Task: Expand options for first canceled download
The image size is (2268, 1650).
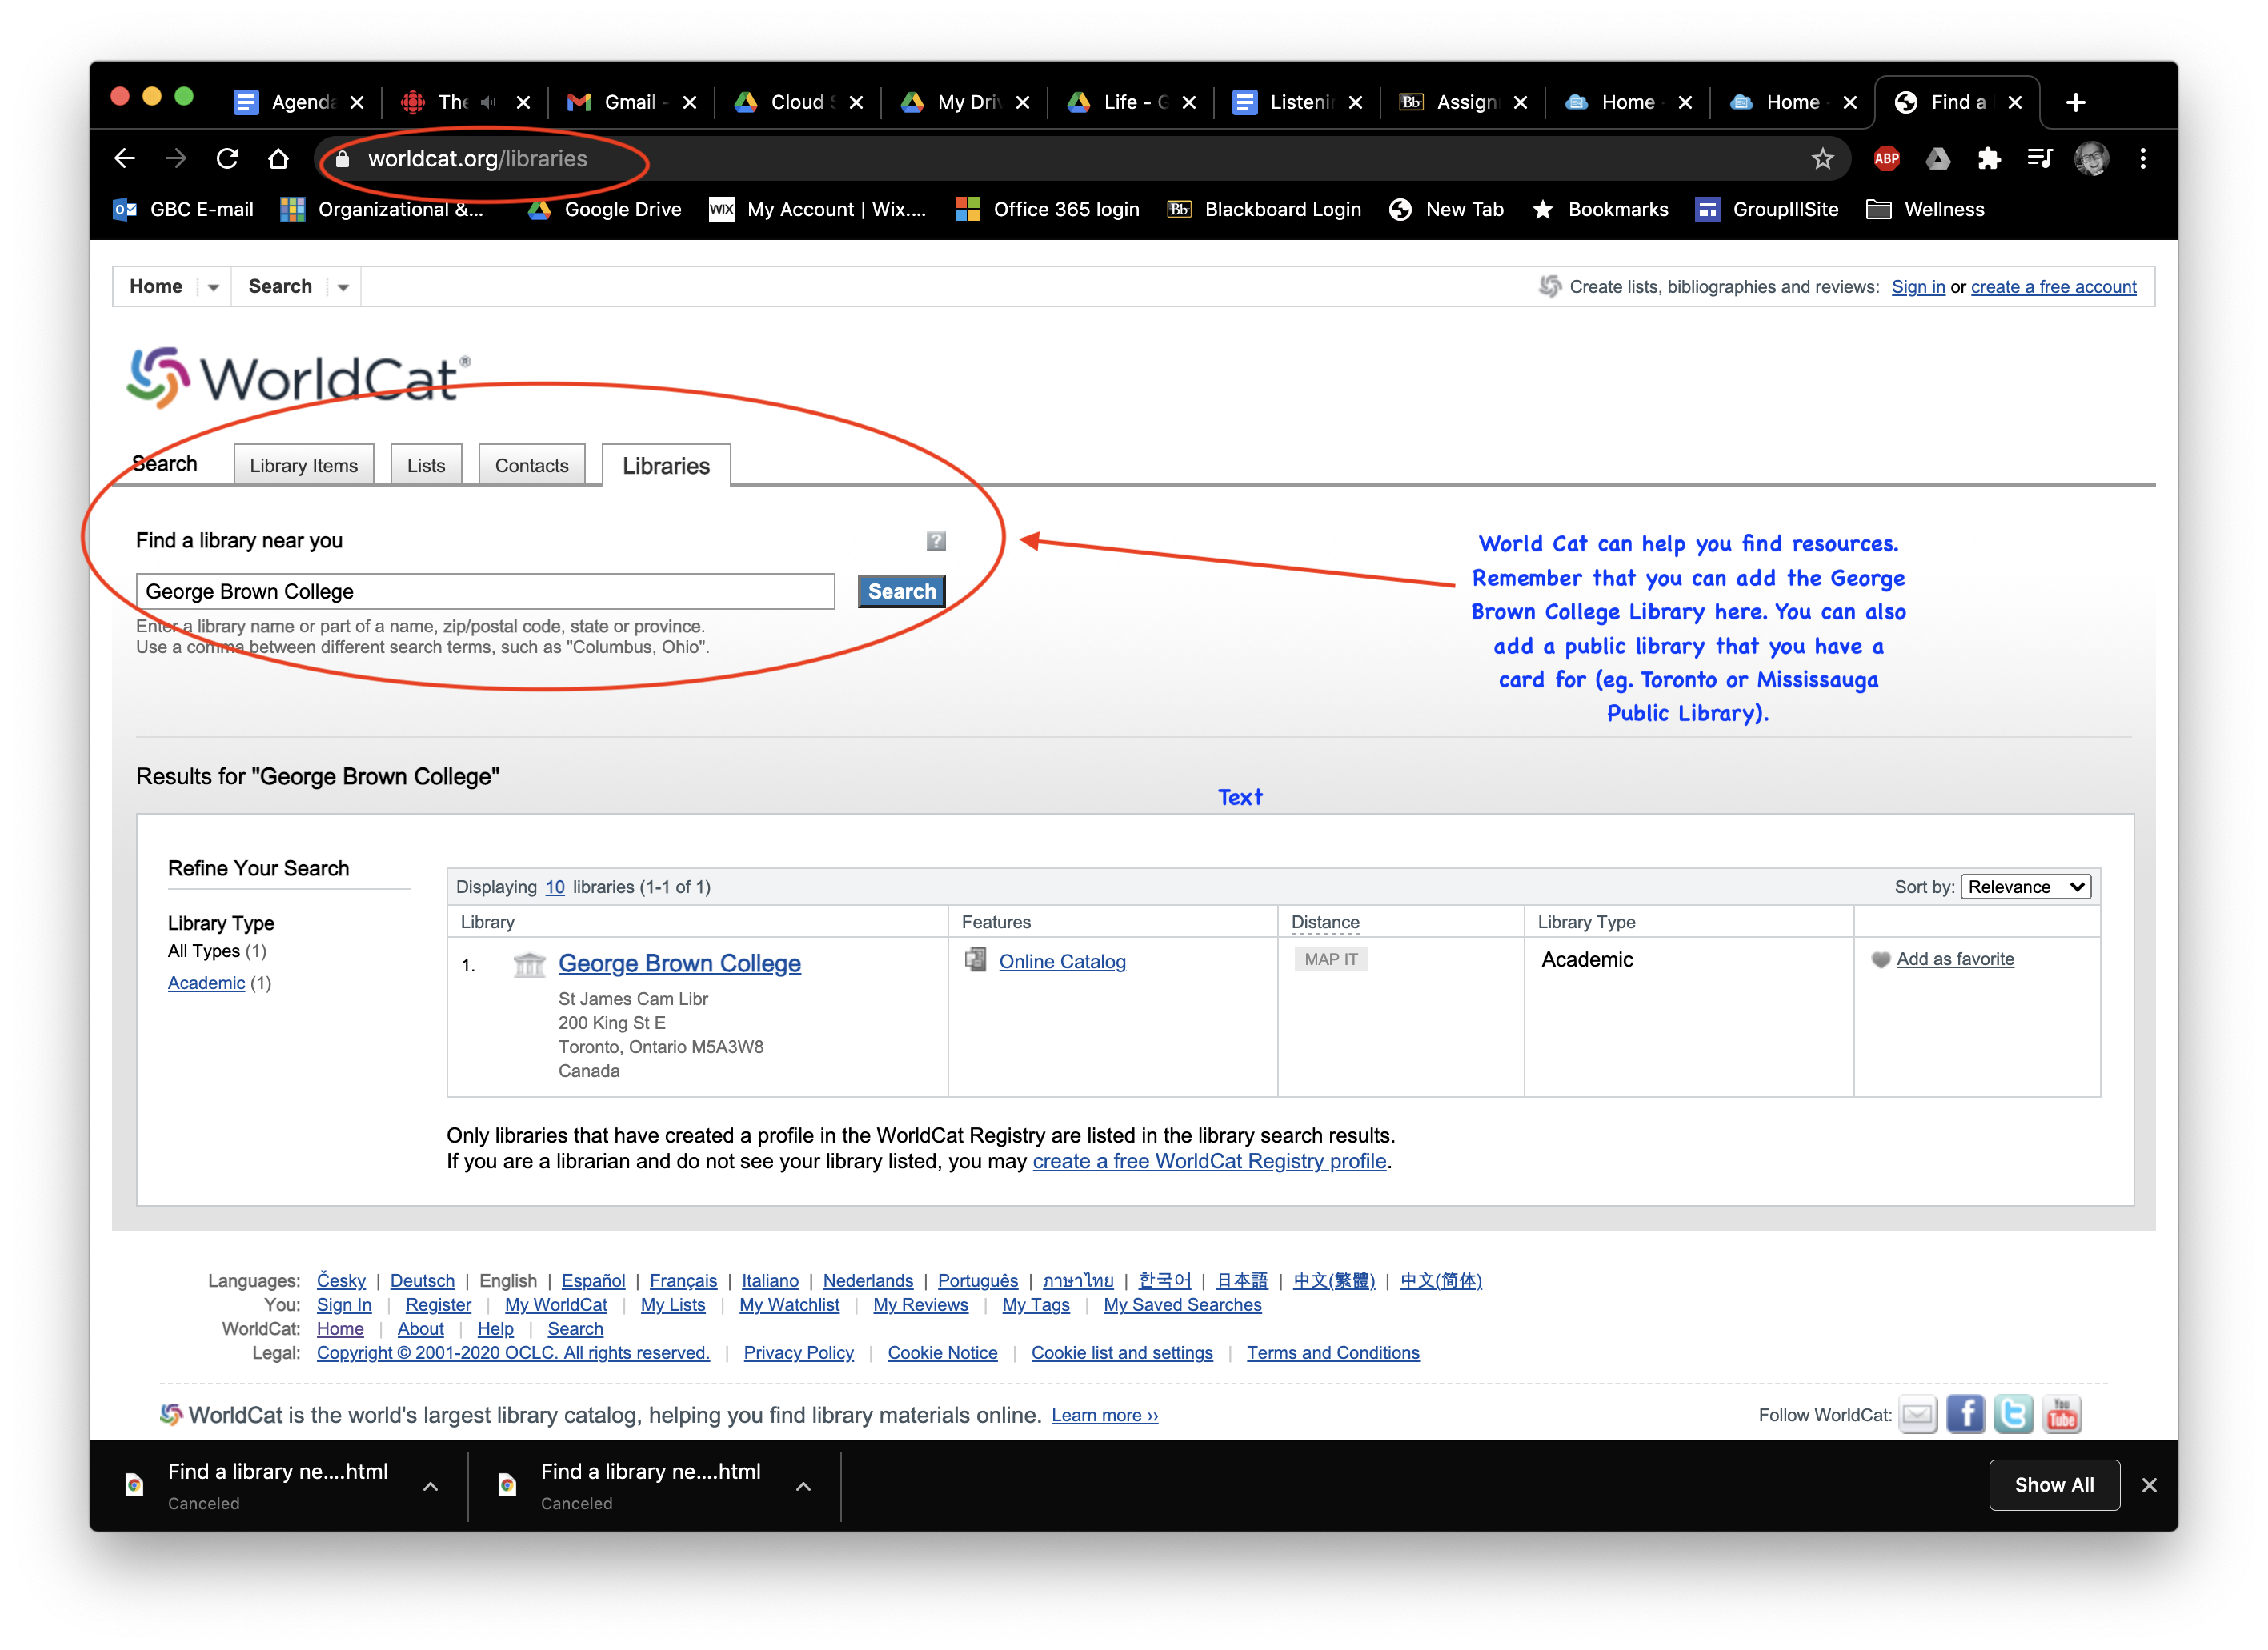Action: point(431,1487)
